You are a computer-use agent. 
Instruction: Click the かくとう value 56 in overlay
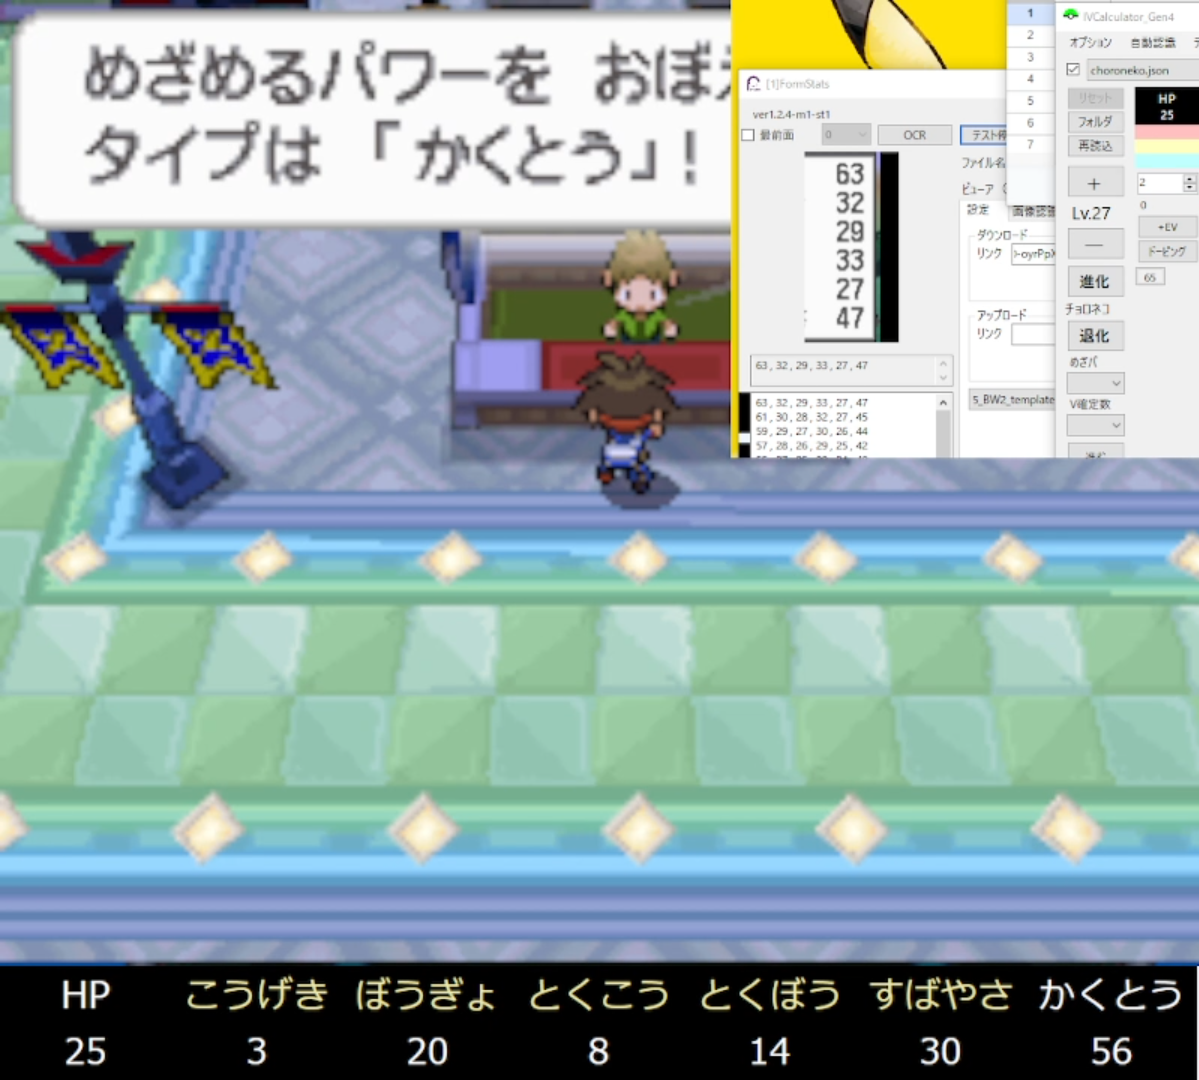(x=1110, y=1051)
